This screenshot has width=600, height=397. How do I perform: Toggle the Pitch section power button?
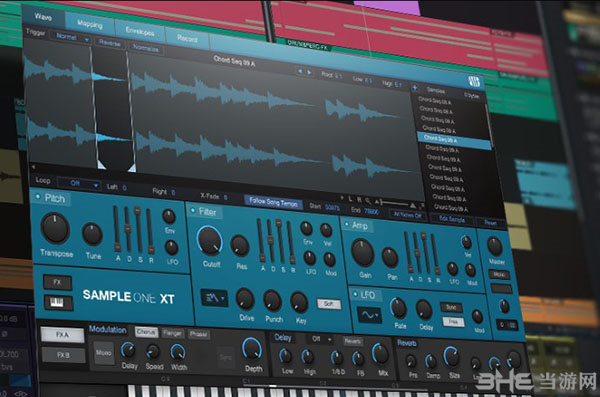point(38,197)
